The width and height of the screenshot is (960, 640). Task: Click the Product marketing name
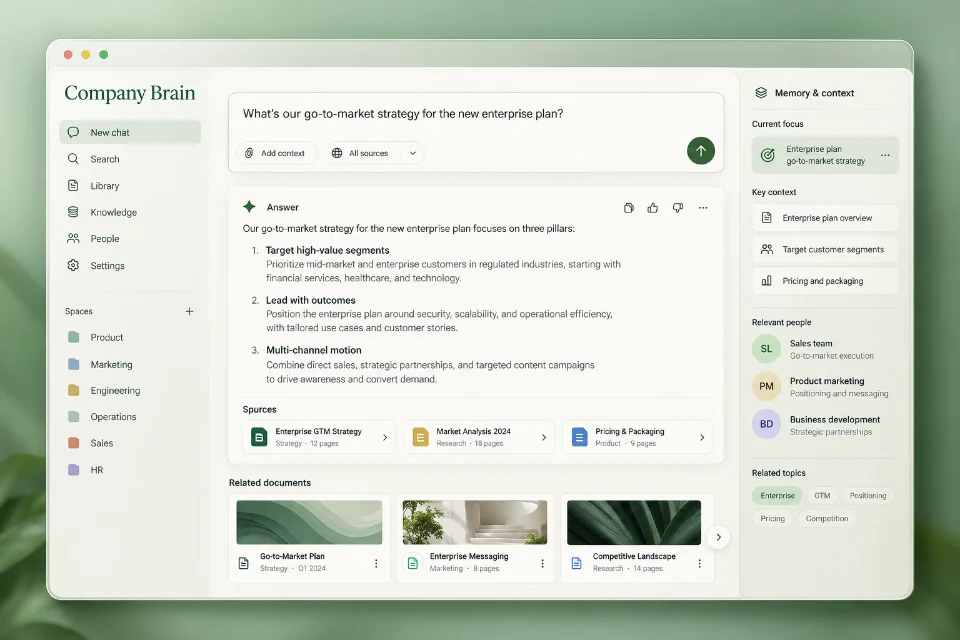827,381
